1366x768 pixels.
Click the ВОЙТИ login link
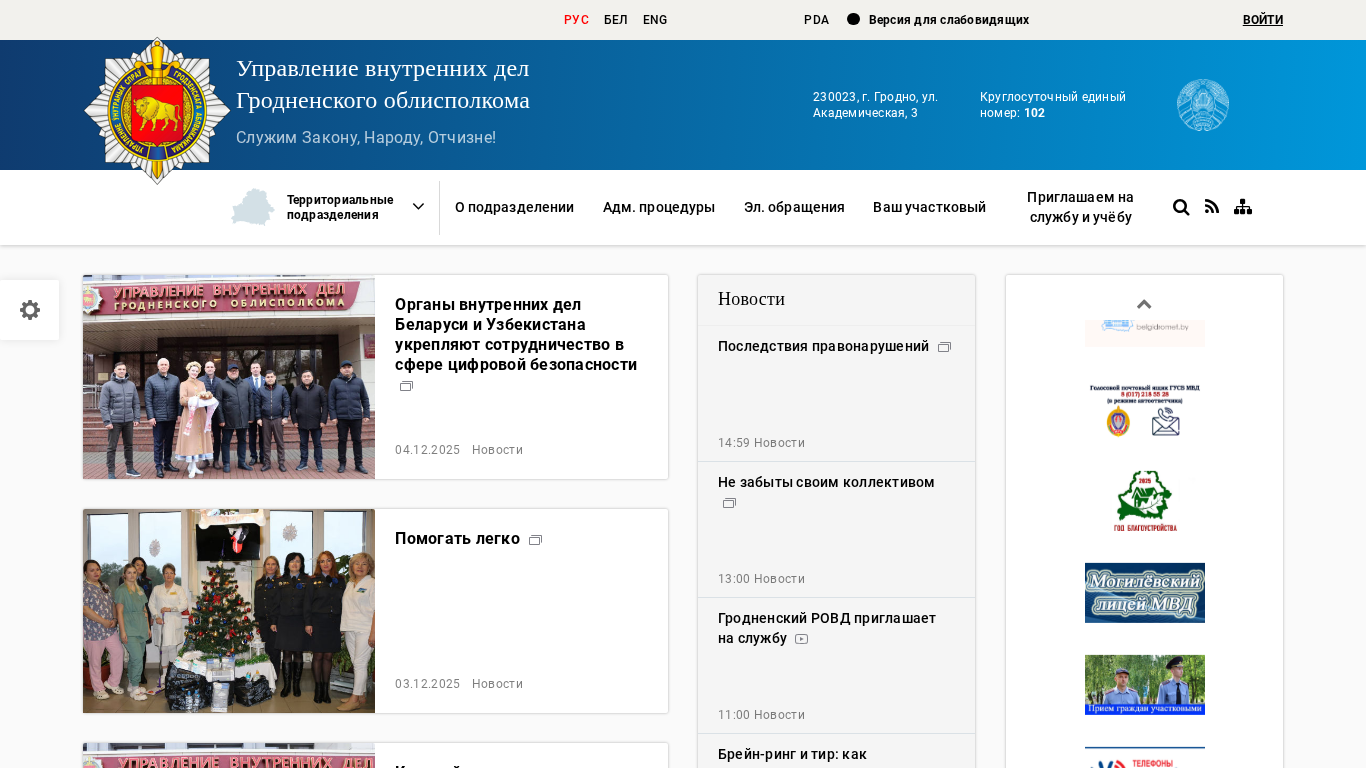[1263, 20]
